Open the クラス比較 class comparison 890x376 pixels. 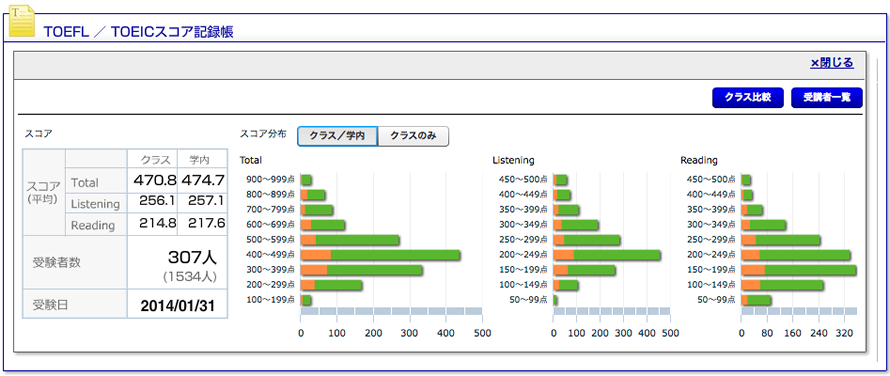748,97
